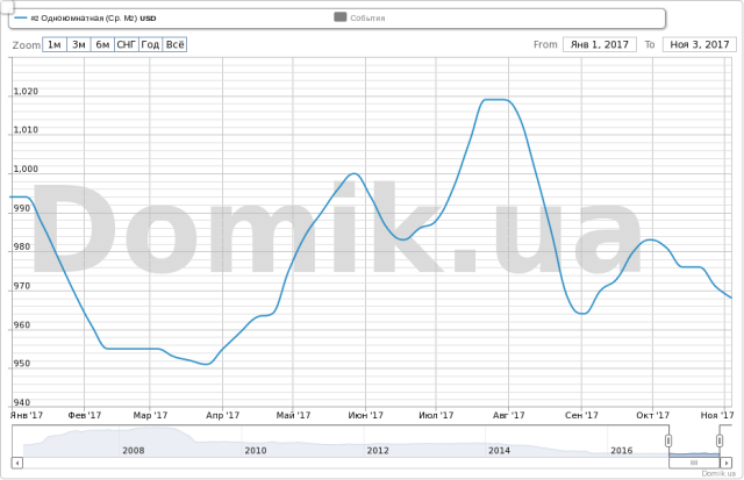Click the 990 y-axis value
Screen dimensions: 744x480
pyautogui.click(x=22, y=208)
